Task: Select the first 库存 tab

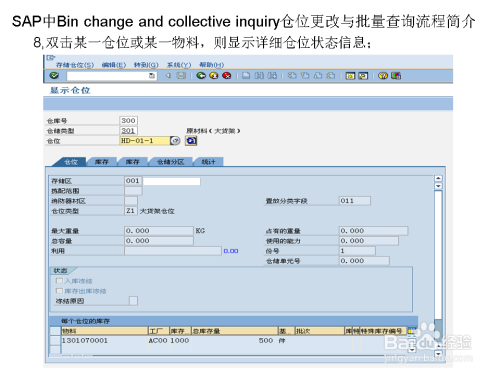Action: point(101,162)
